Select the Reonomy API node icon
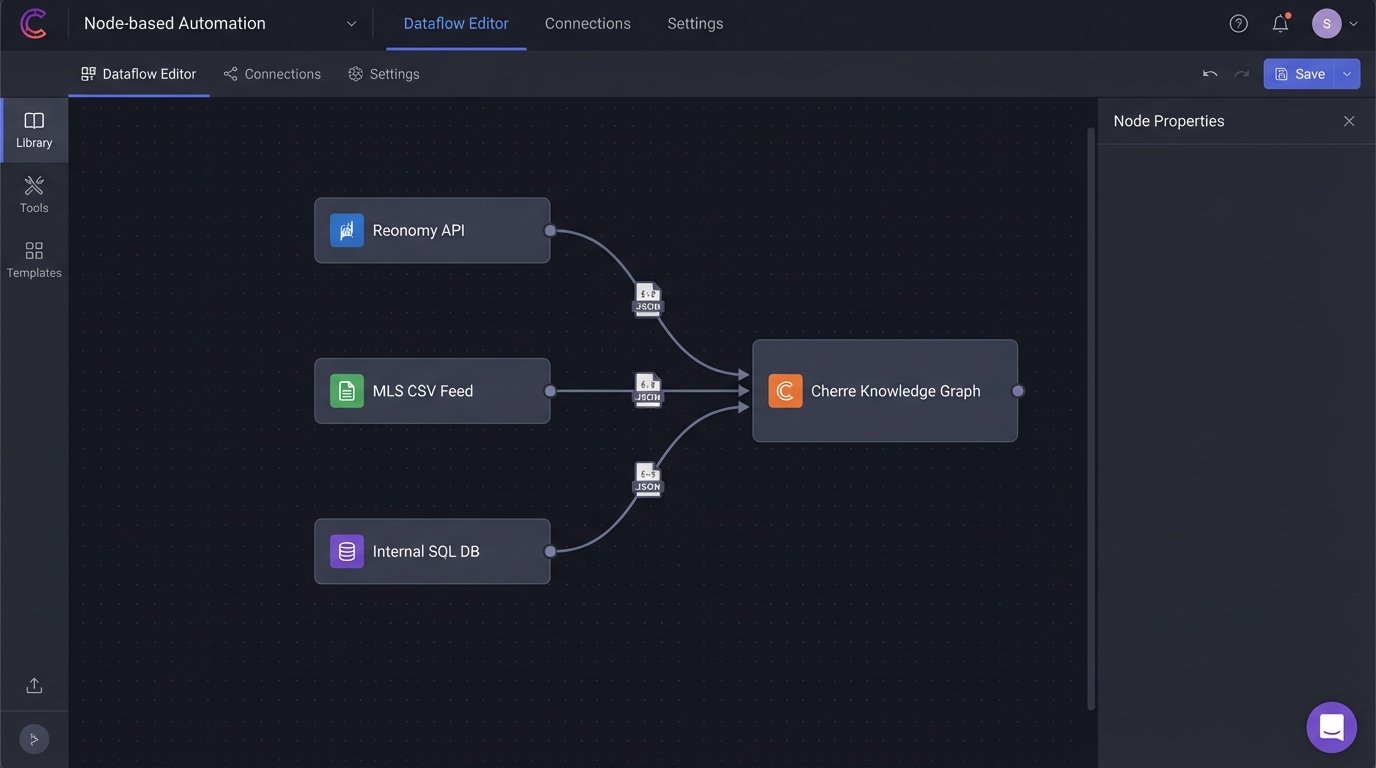 click(345, 229)
